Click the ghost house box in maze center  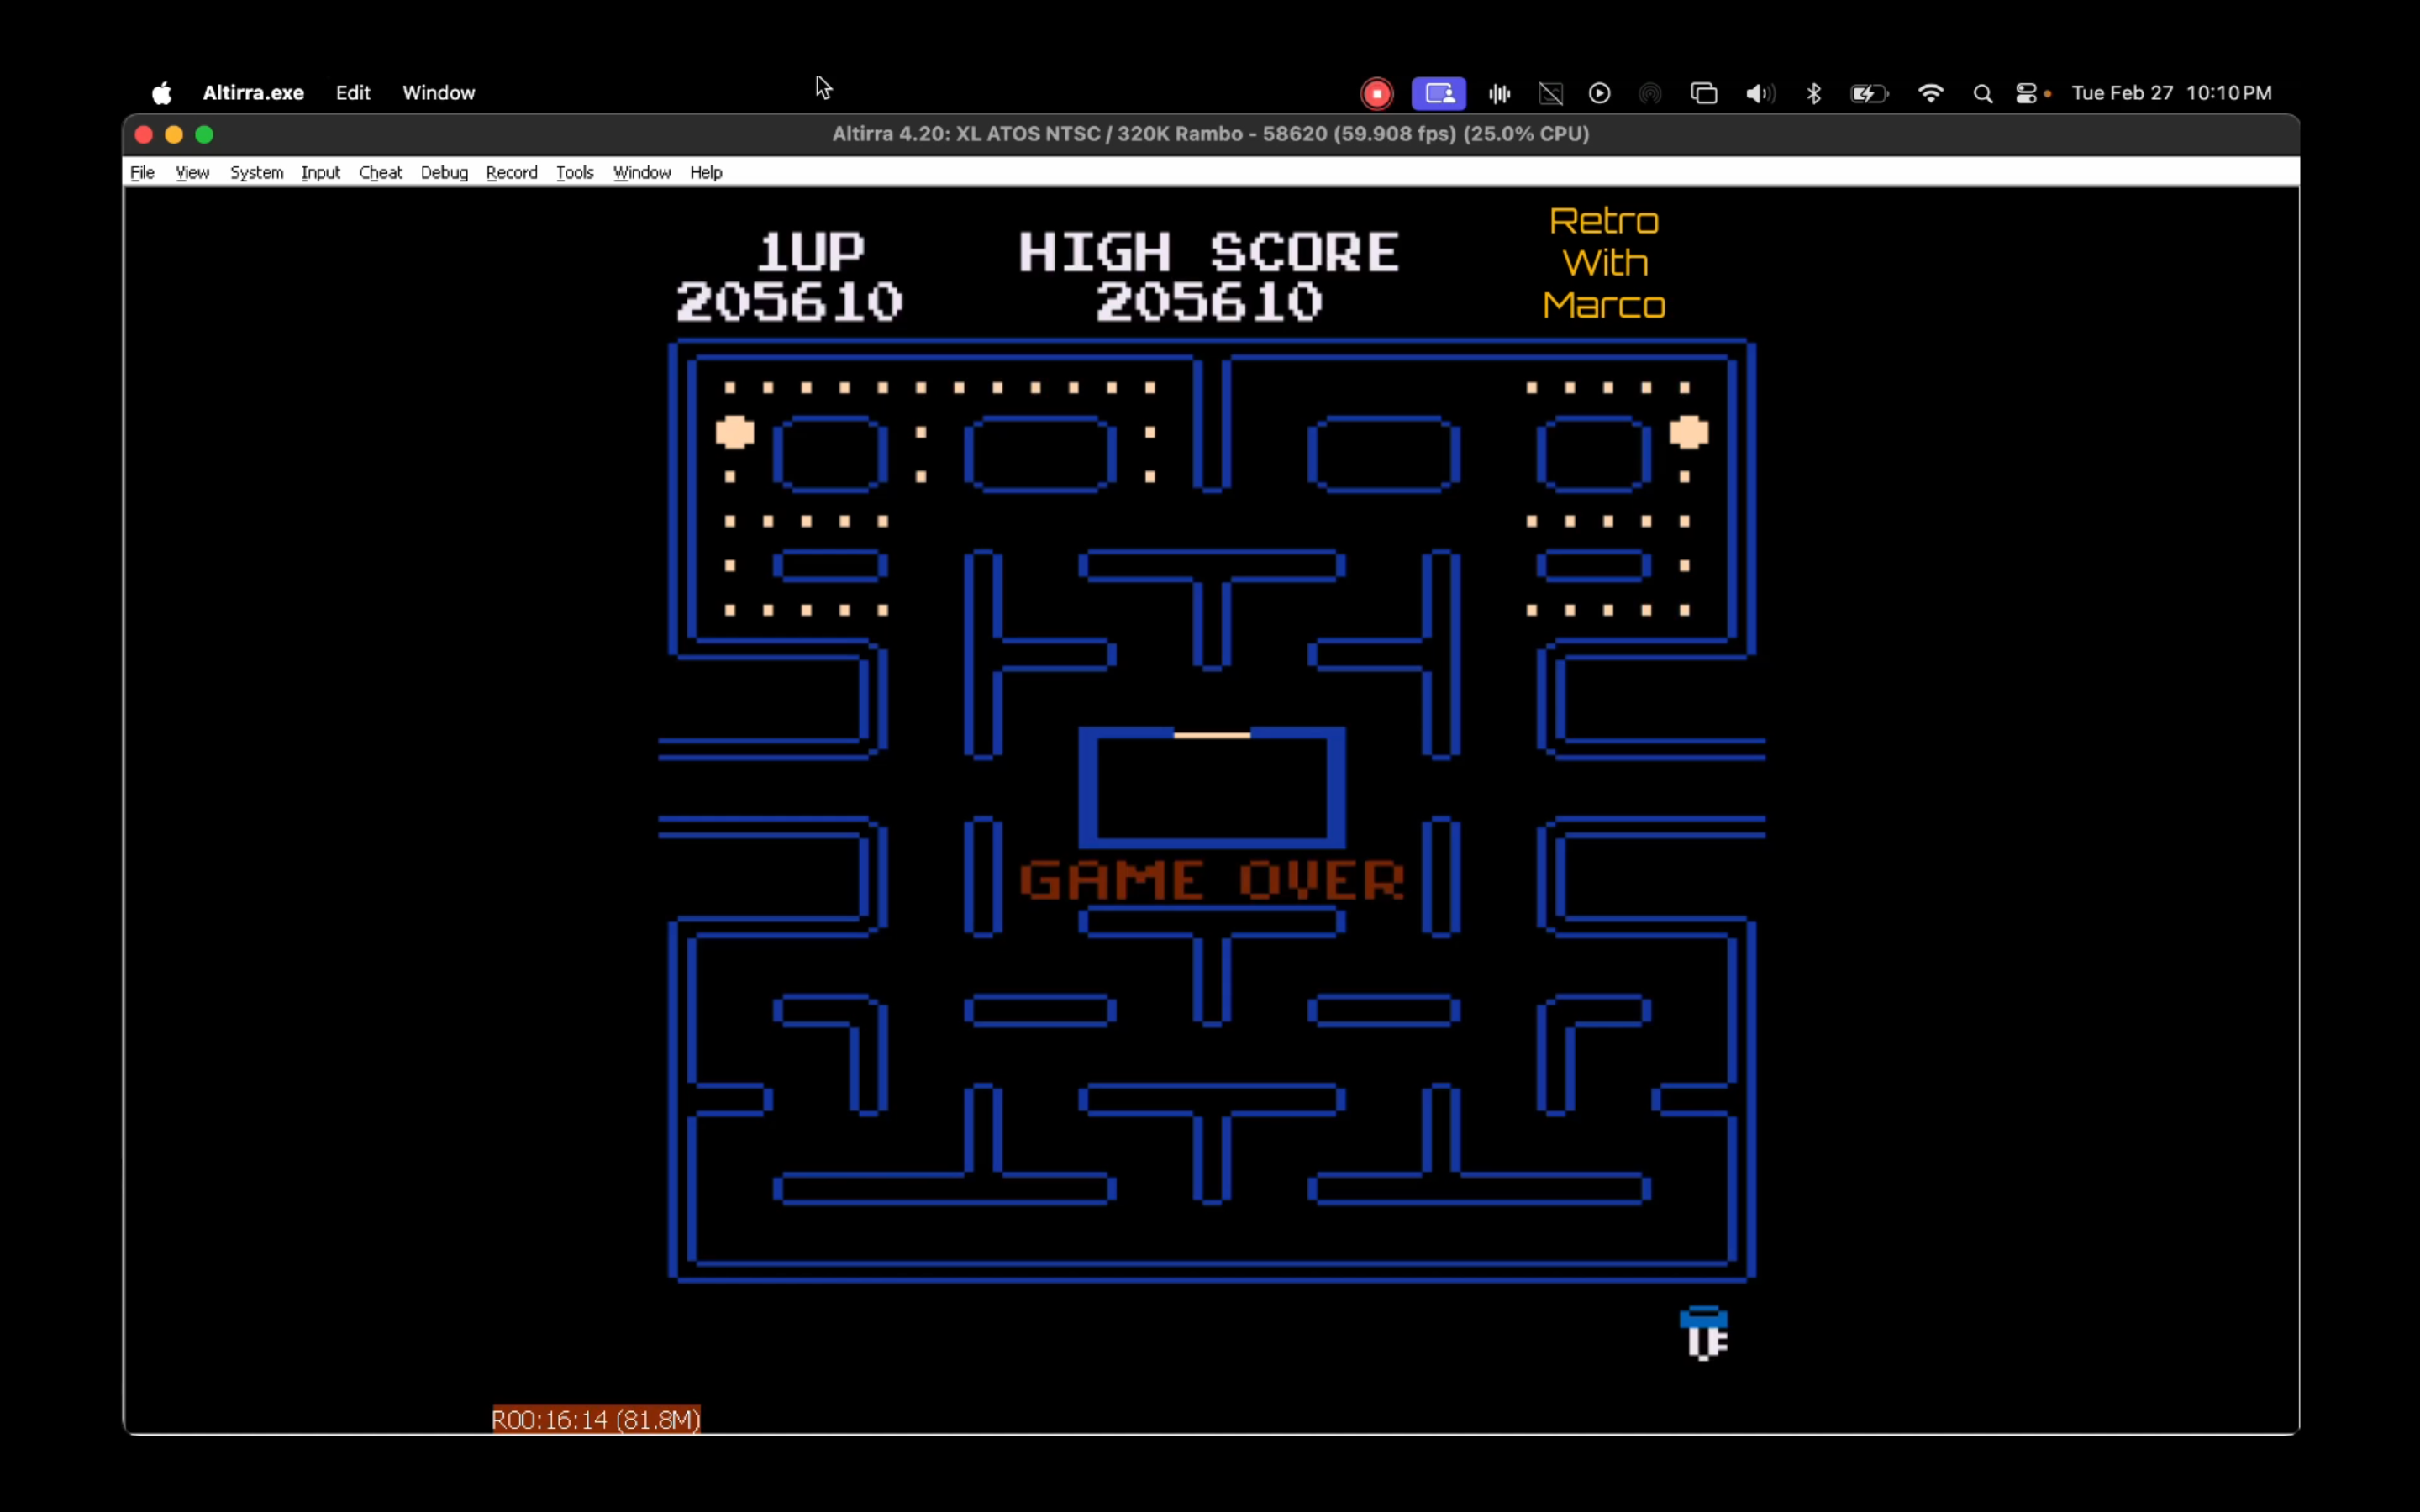coord(1212,787)
